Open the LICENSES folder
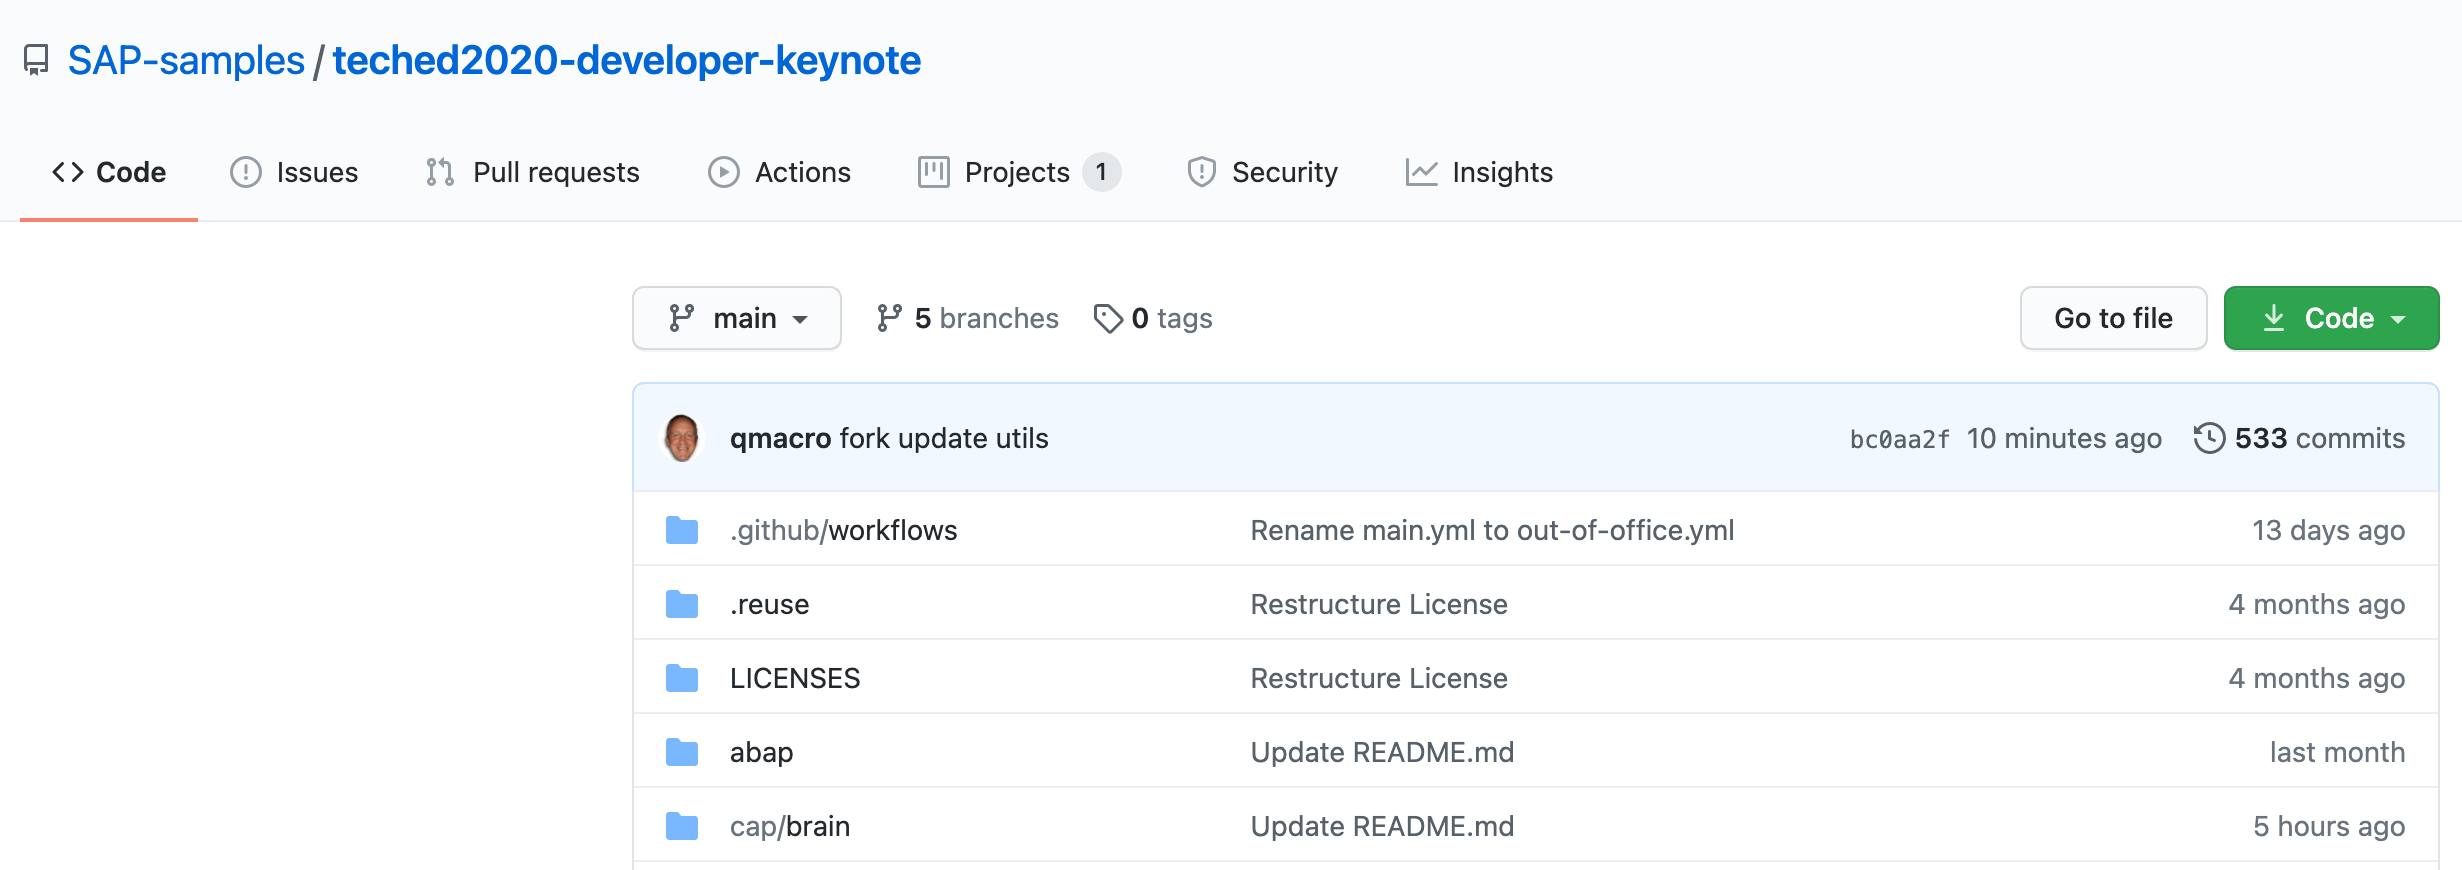This screenshot has width=2462, height=870. click(x=795, y=678)
